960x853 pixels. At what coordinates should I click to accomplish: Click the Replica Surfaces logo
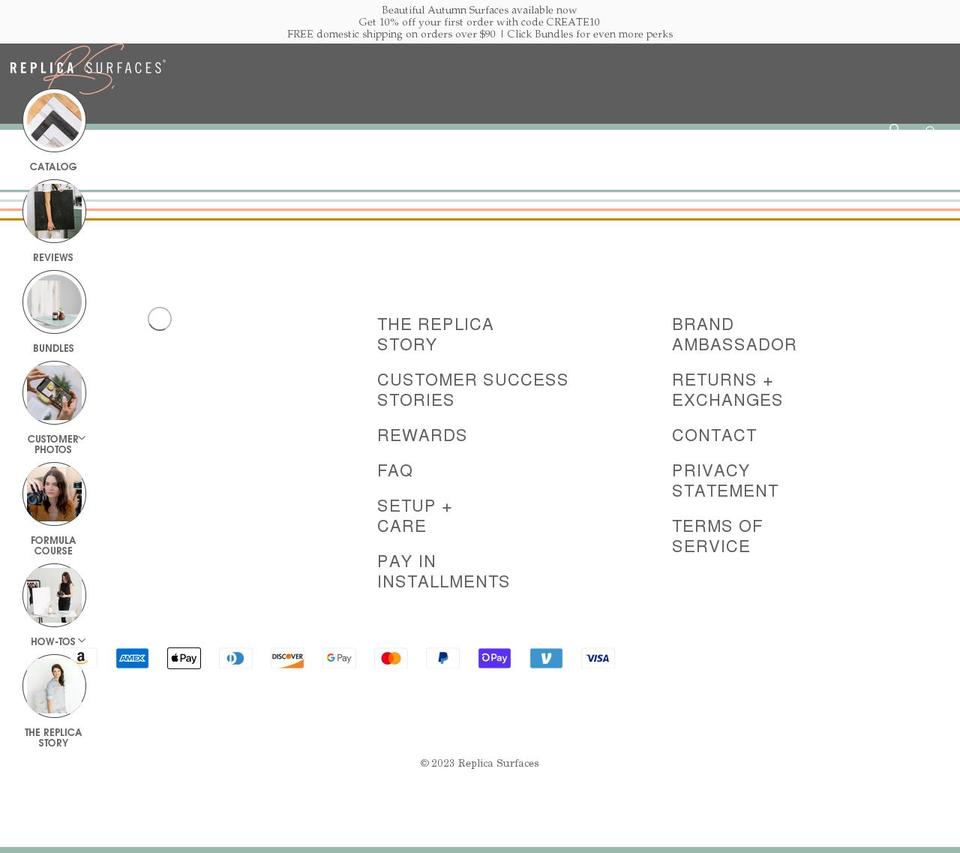87,67
